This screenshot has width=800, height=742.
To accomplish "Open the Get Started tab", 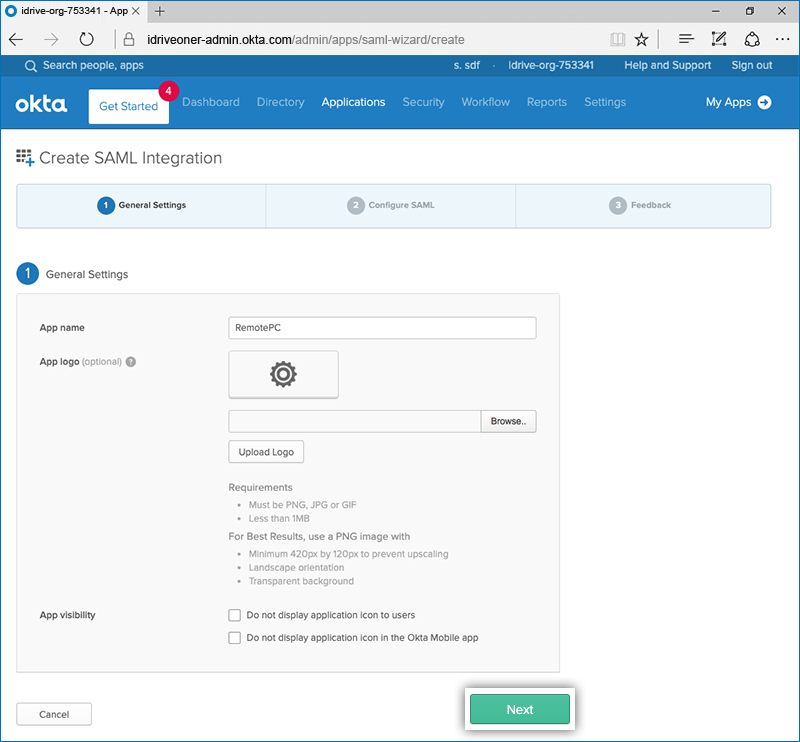I will click(x=129, y=106).
